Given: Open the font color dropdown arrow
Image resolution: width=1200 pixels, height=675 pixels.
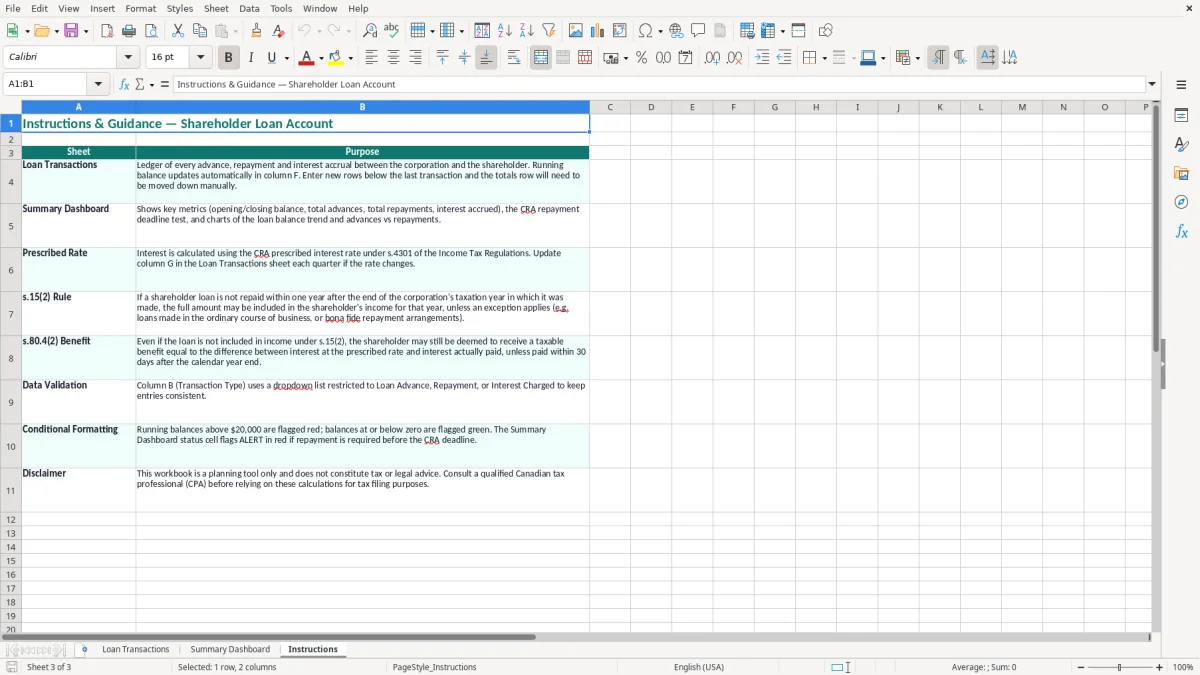Looking at the screenshot, I should (x=320, y=58).
